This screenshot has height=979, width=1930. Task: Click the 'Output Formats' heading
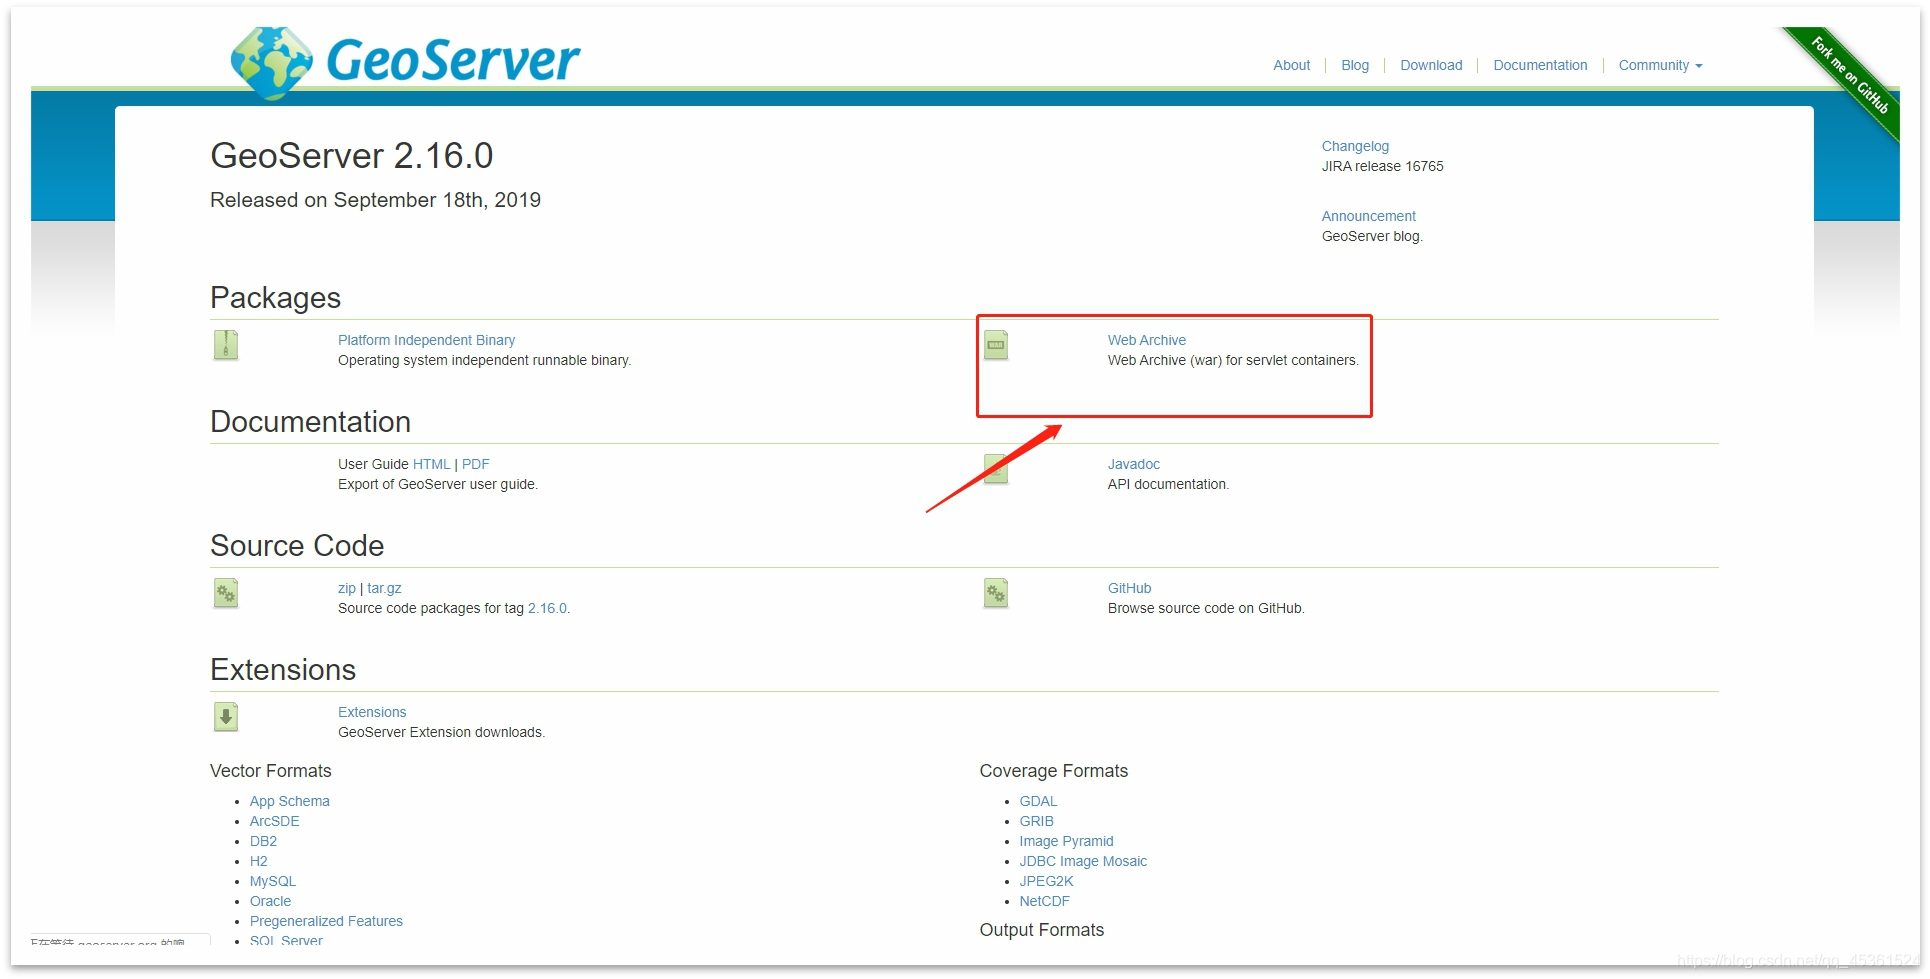1041,930
